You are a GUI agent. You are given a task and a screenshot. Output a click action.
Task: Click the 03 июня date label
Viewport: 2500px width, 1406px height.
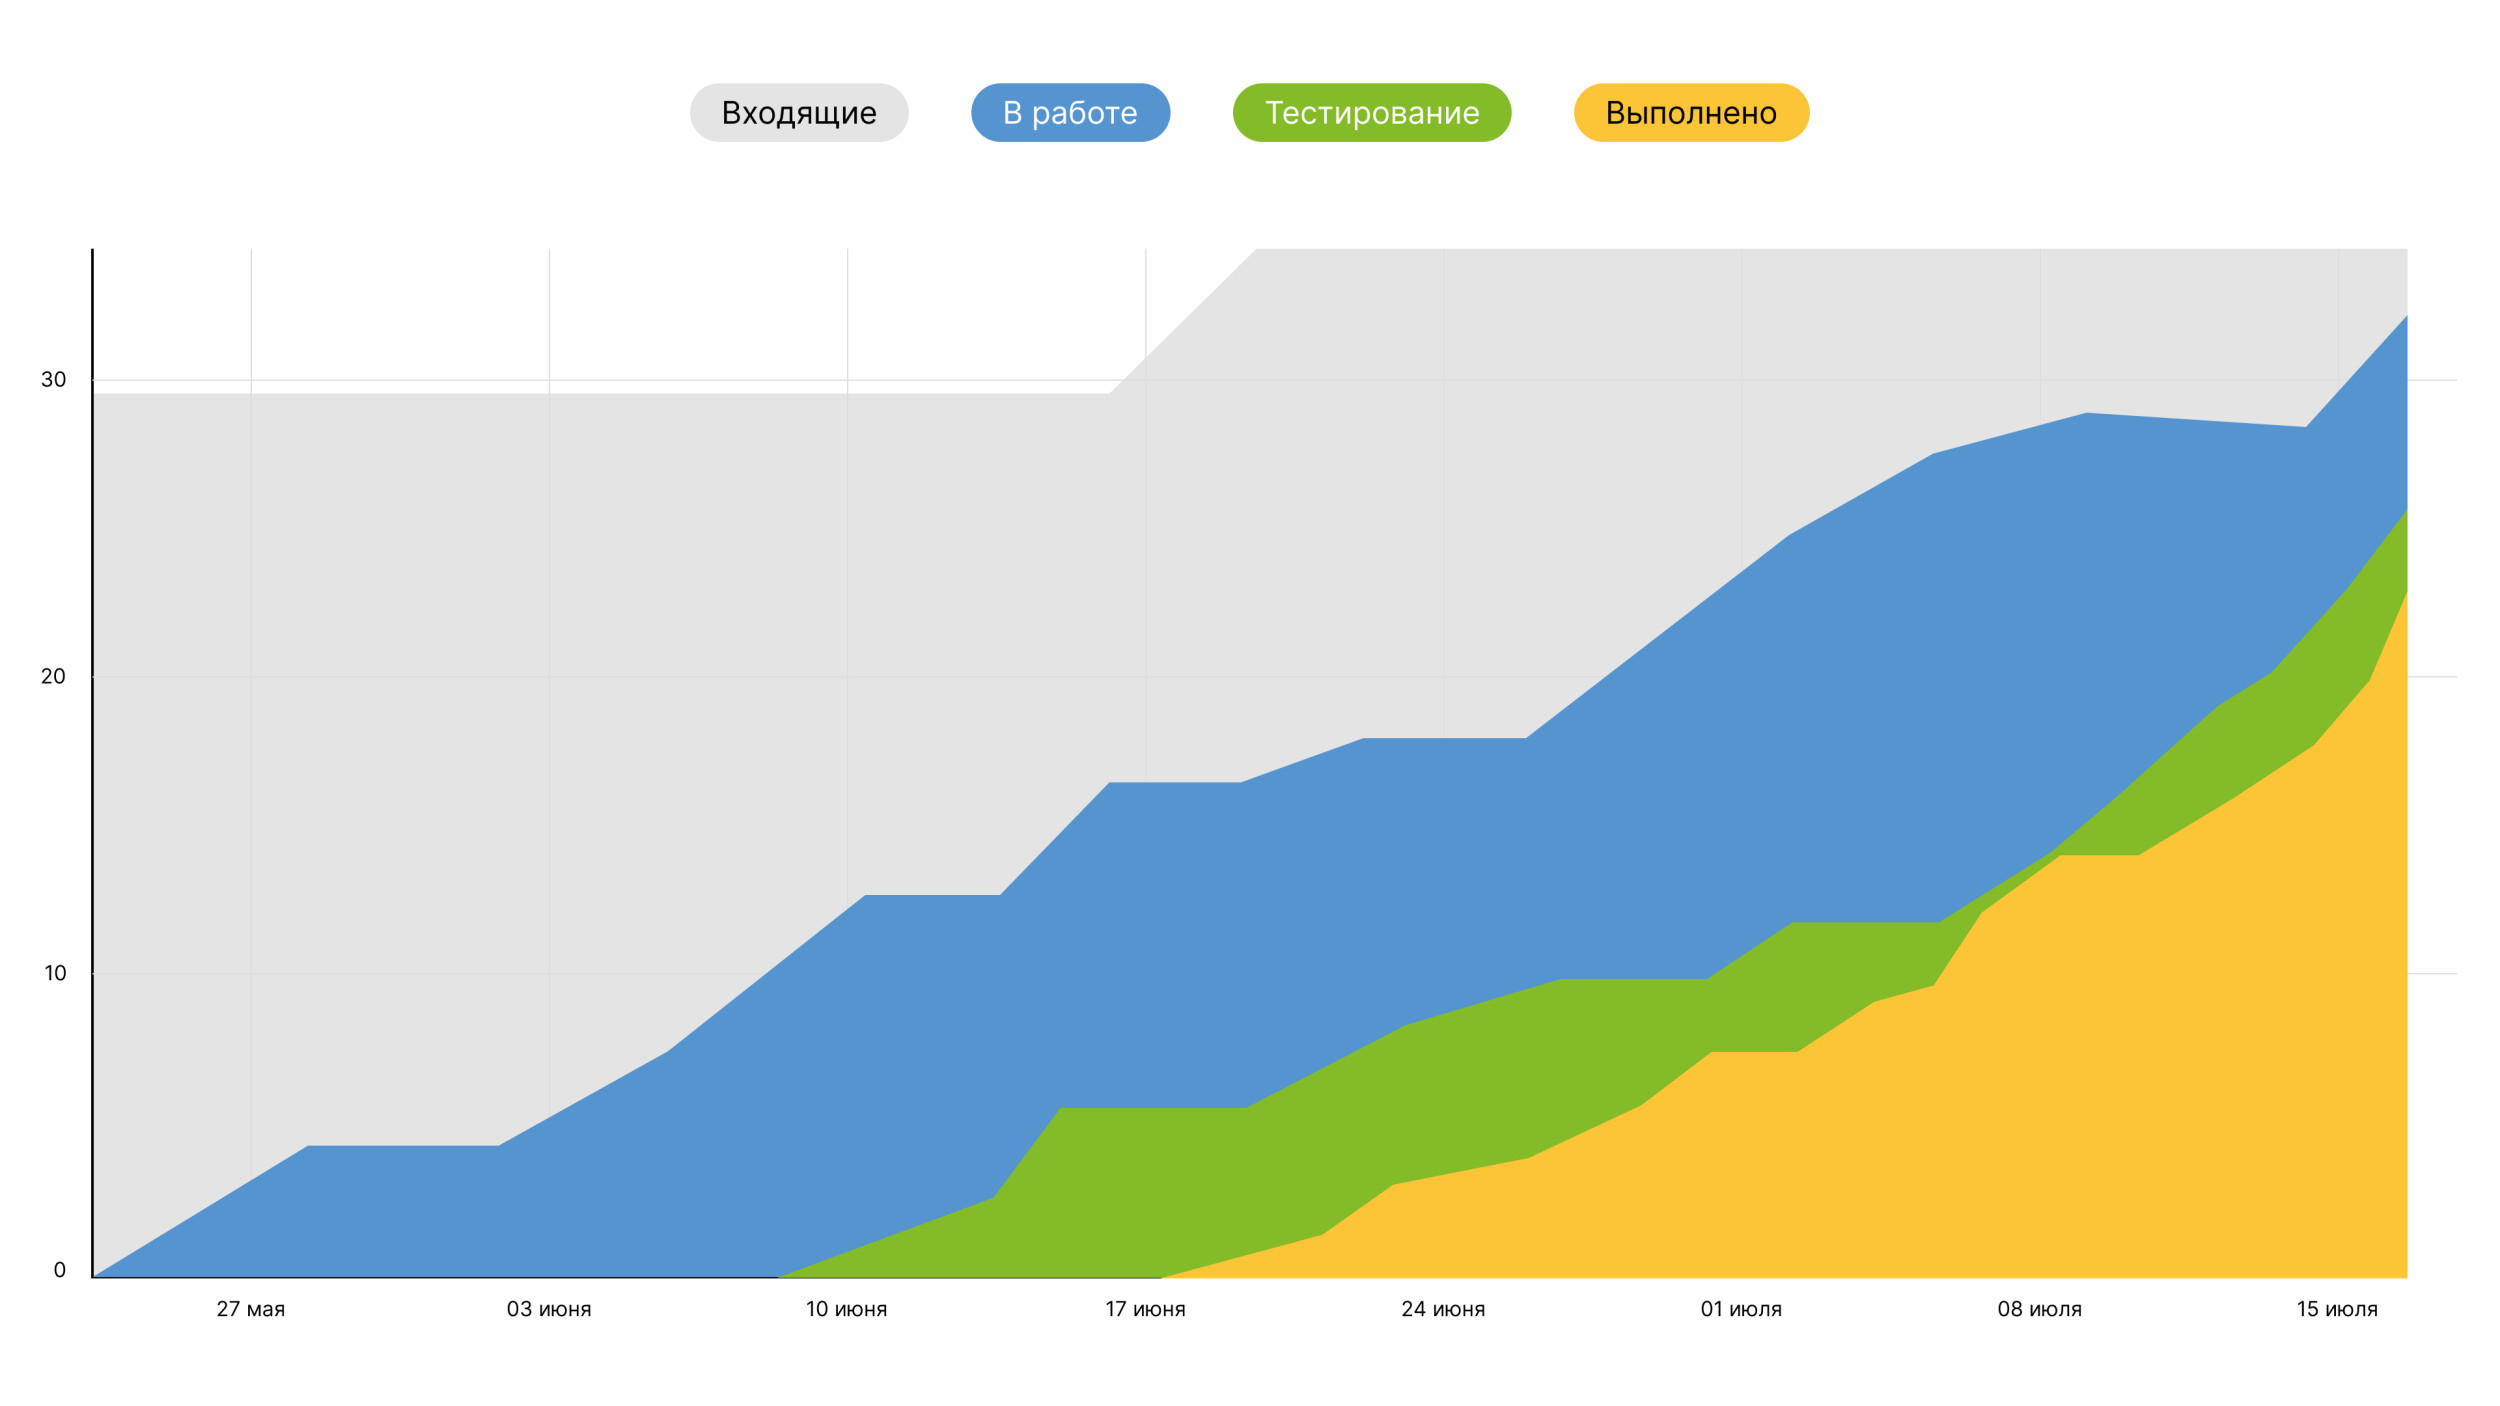tap(548, 1309)
